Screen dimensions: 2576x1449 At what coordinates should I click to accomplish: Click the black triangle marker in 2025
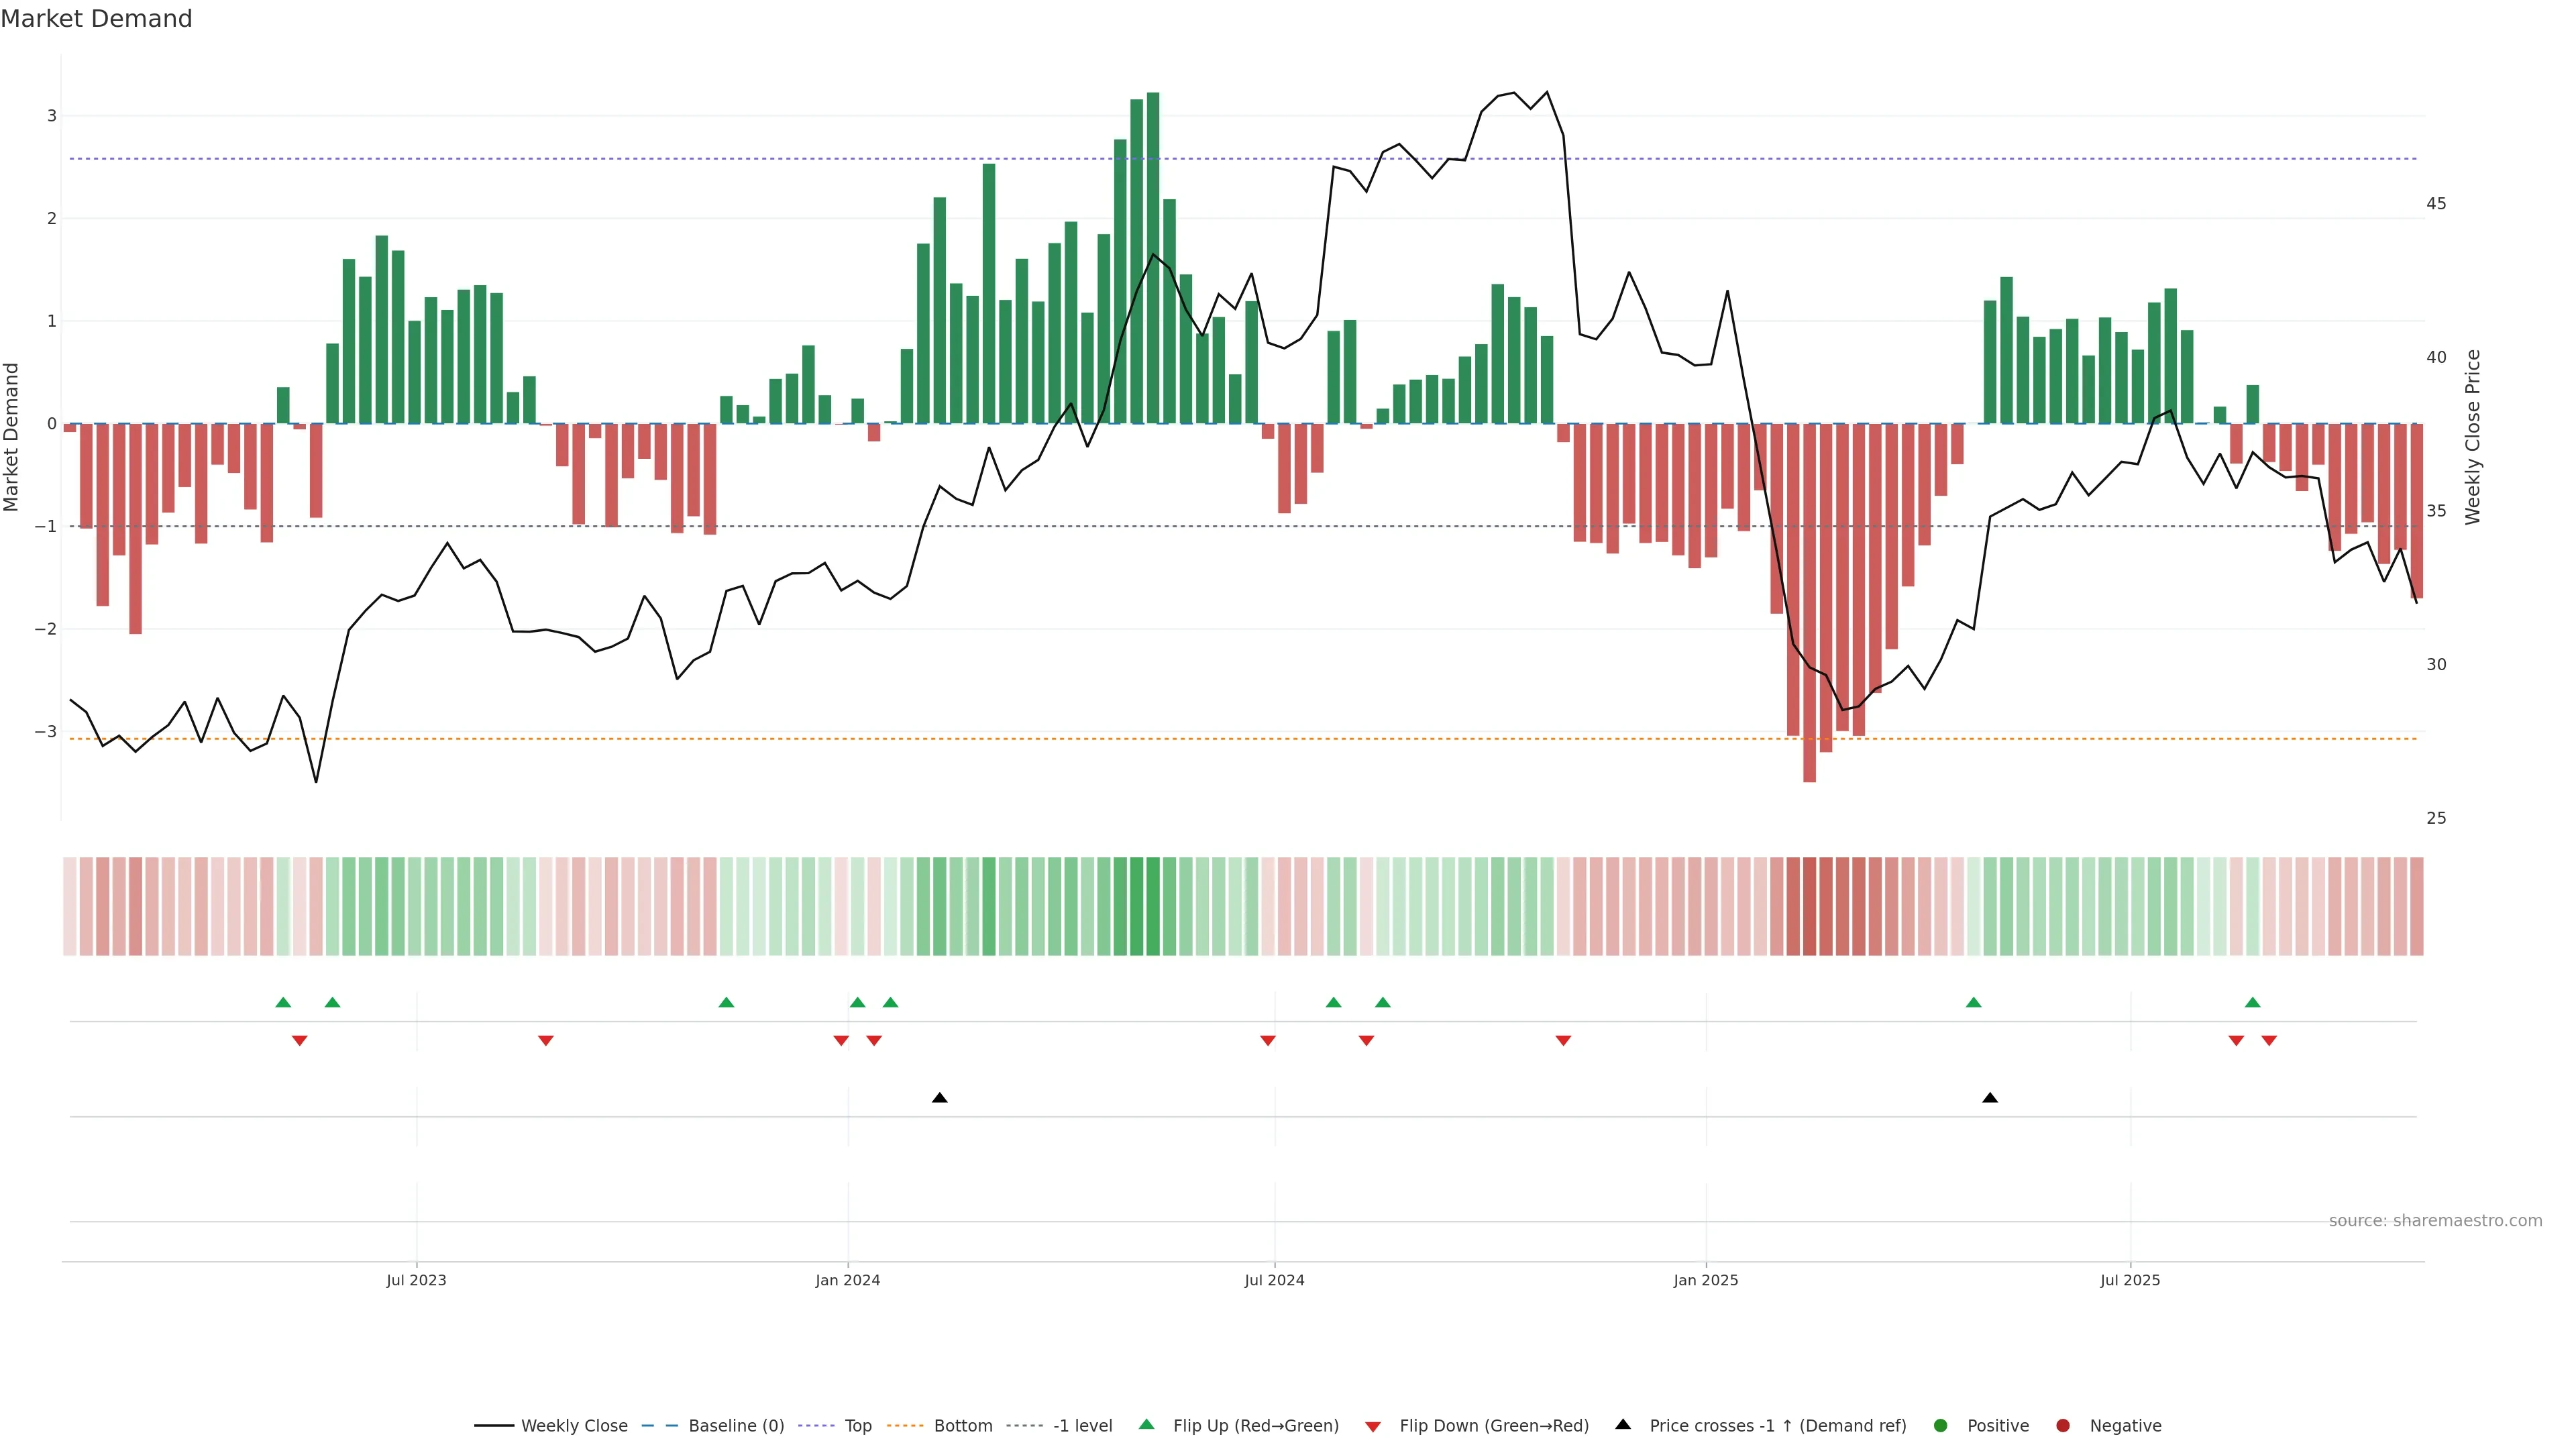pos(1989,1098)
